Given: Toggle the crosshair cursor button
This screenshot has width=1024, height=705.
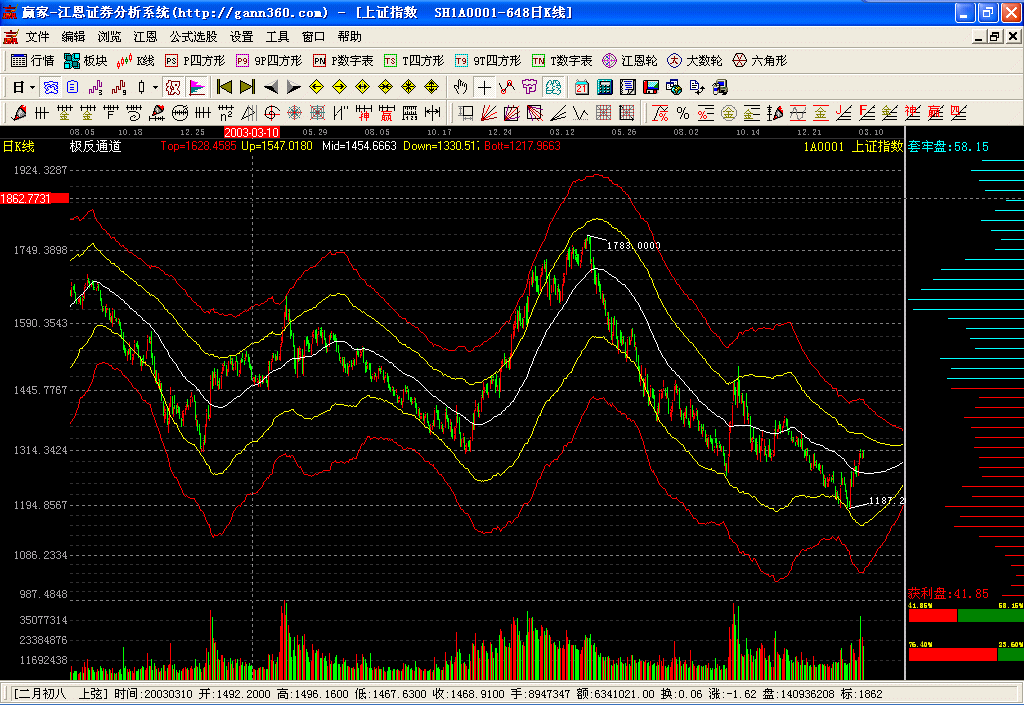Looking at the screenshot, I should [x=484, y=87].
